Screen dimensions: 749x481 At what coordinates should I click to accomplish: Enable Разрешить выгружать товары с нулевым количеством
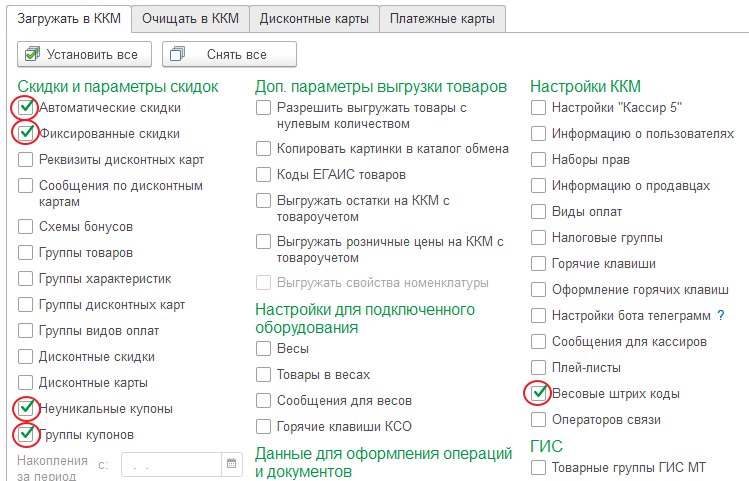[x=263, y=107]
